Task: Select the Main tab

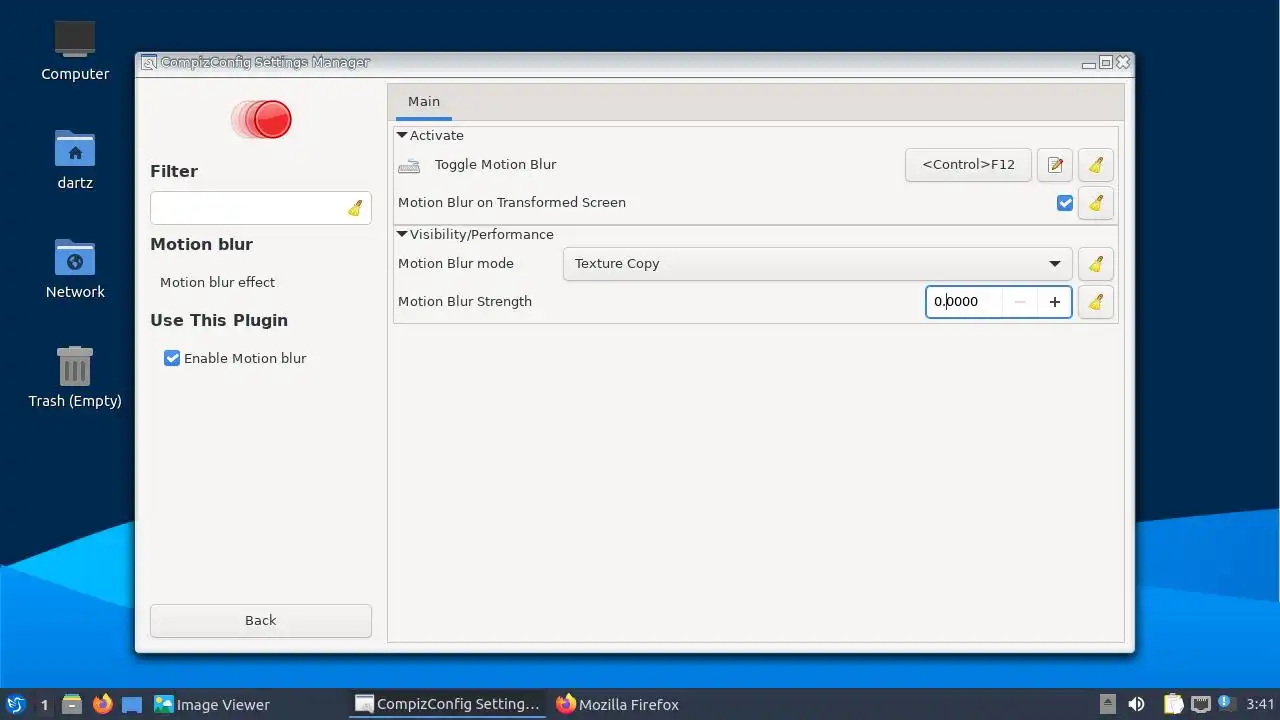Action: tap(424, 101)
